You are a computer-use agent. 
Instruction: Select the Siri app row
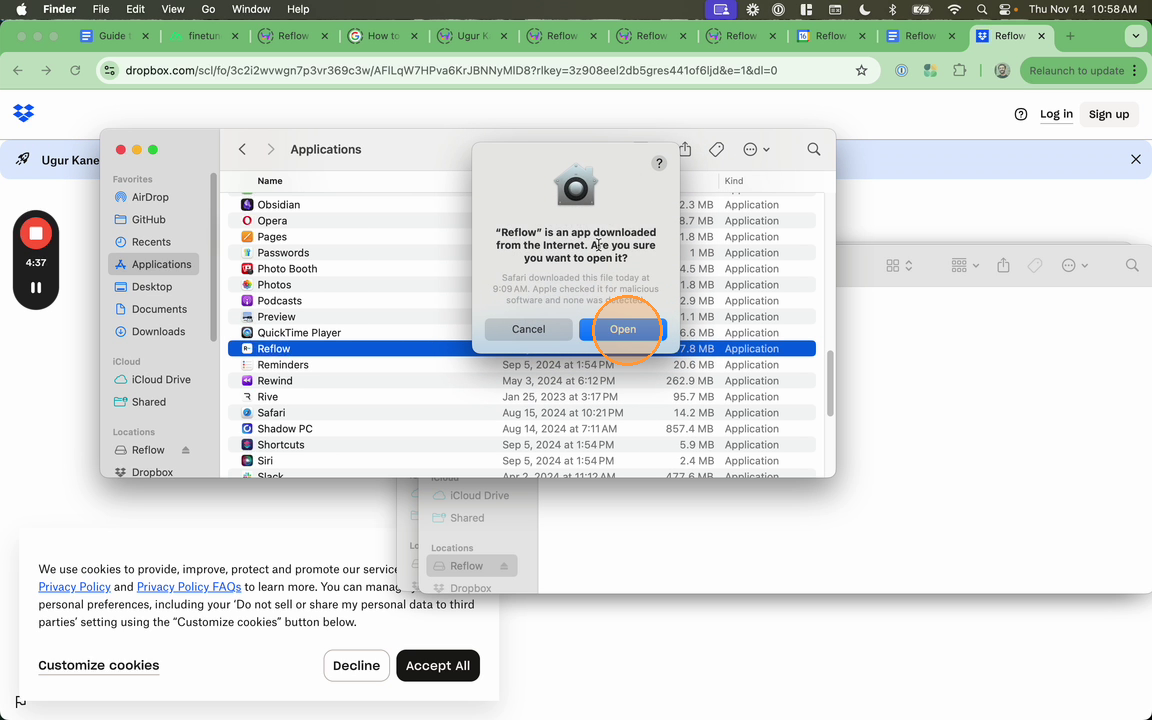pos(522,461)
